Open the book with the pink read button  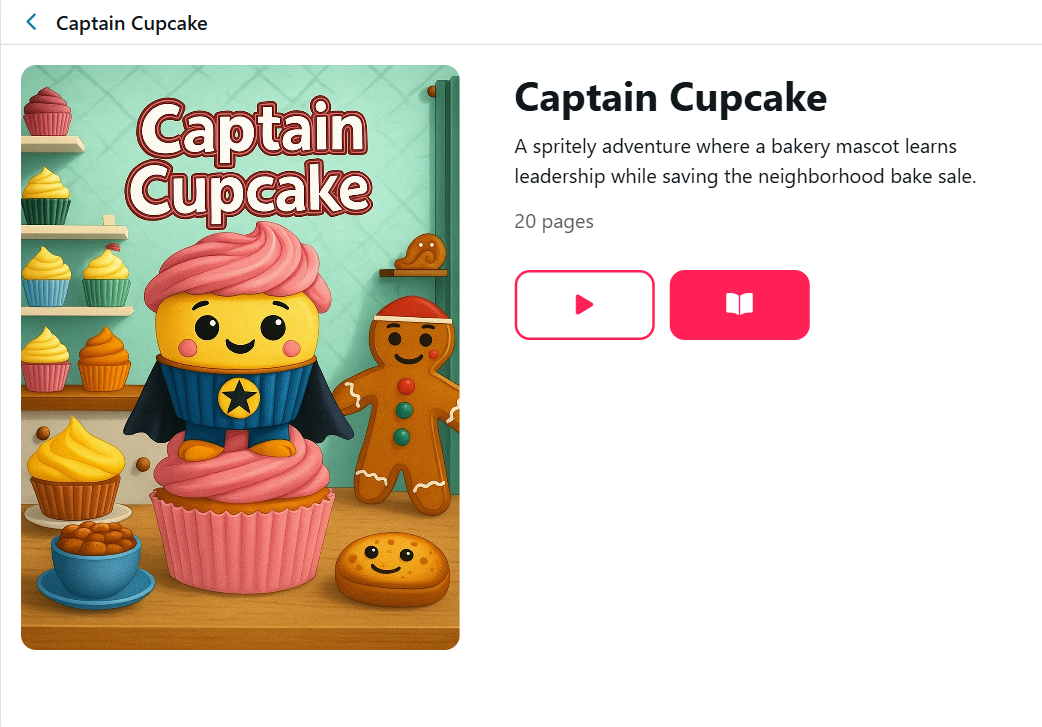(740, 305)
